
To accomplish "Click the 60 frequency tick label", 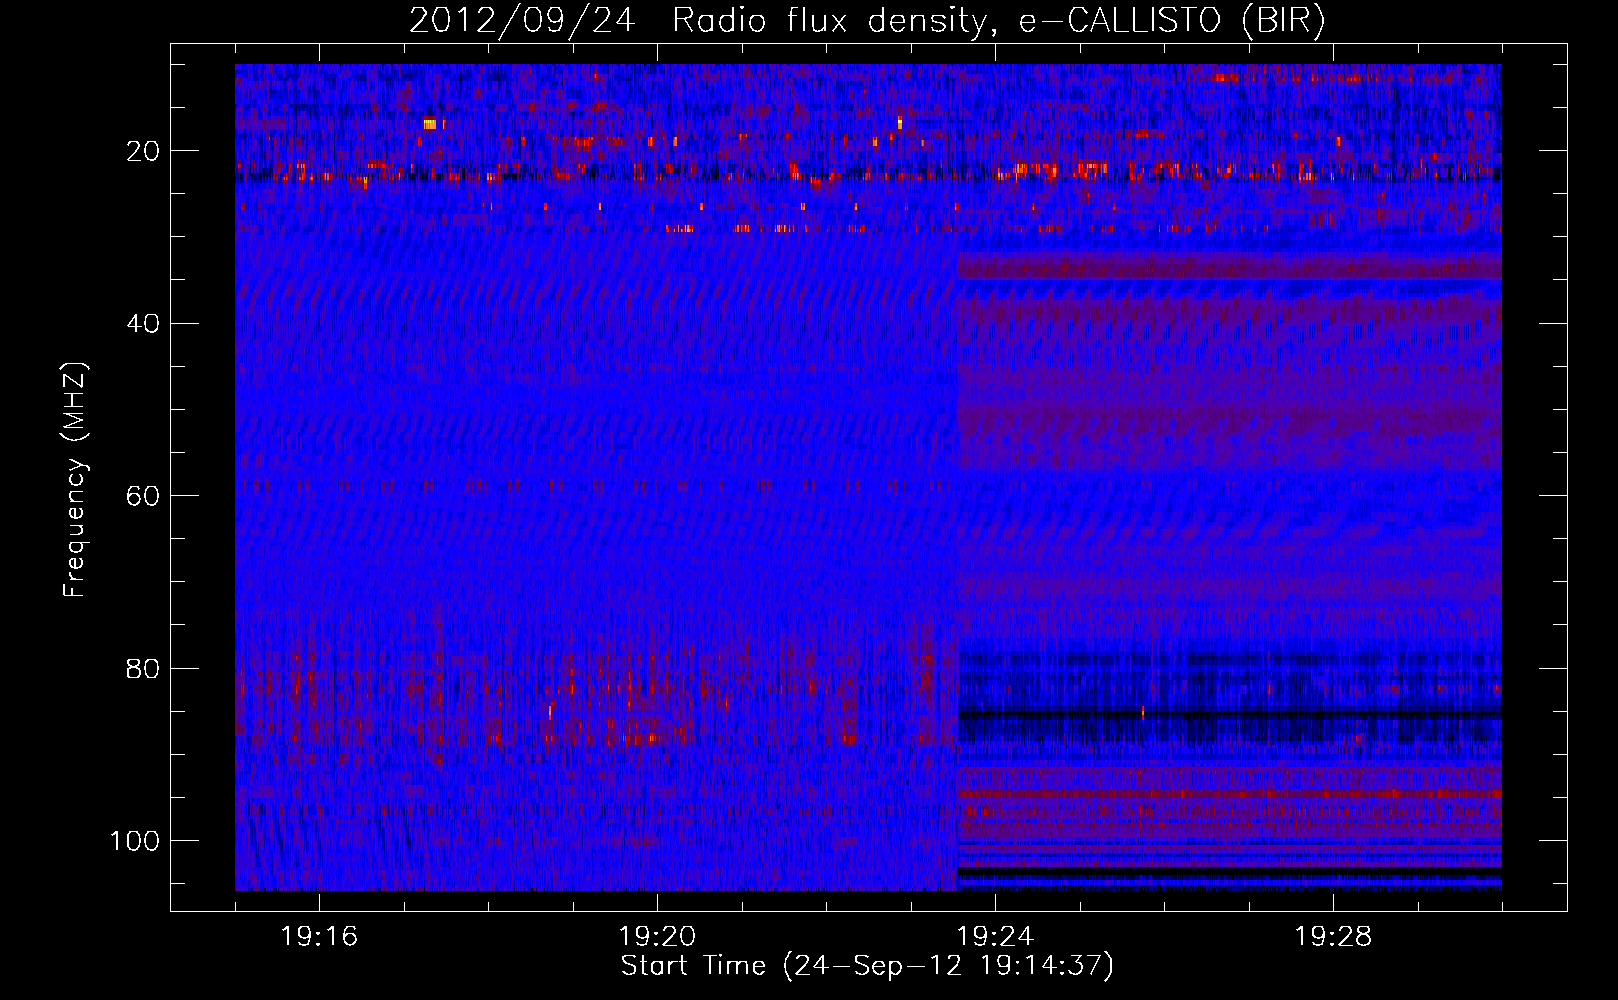I will coord(144,496).
